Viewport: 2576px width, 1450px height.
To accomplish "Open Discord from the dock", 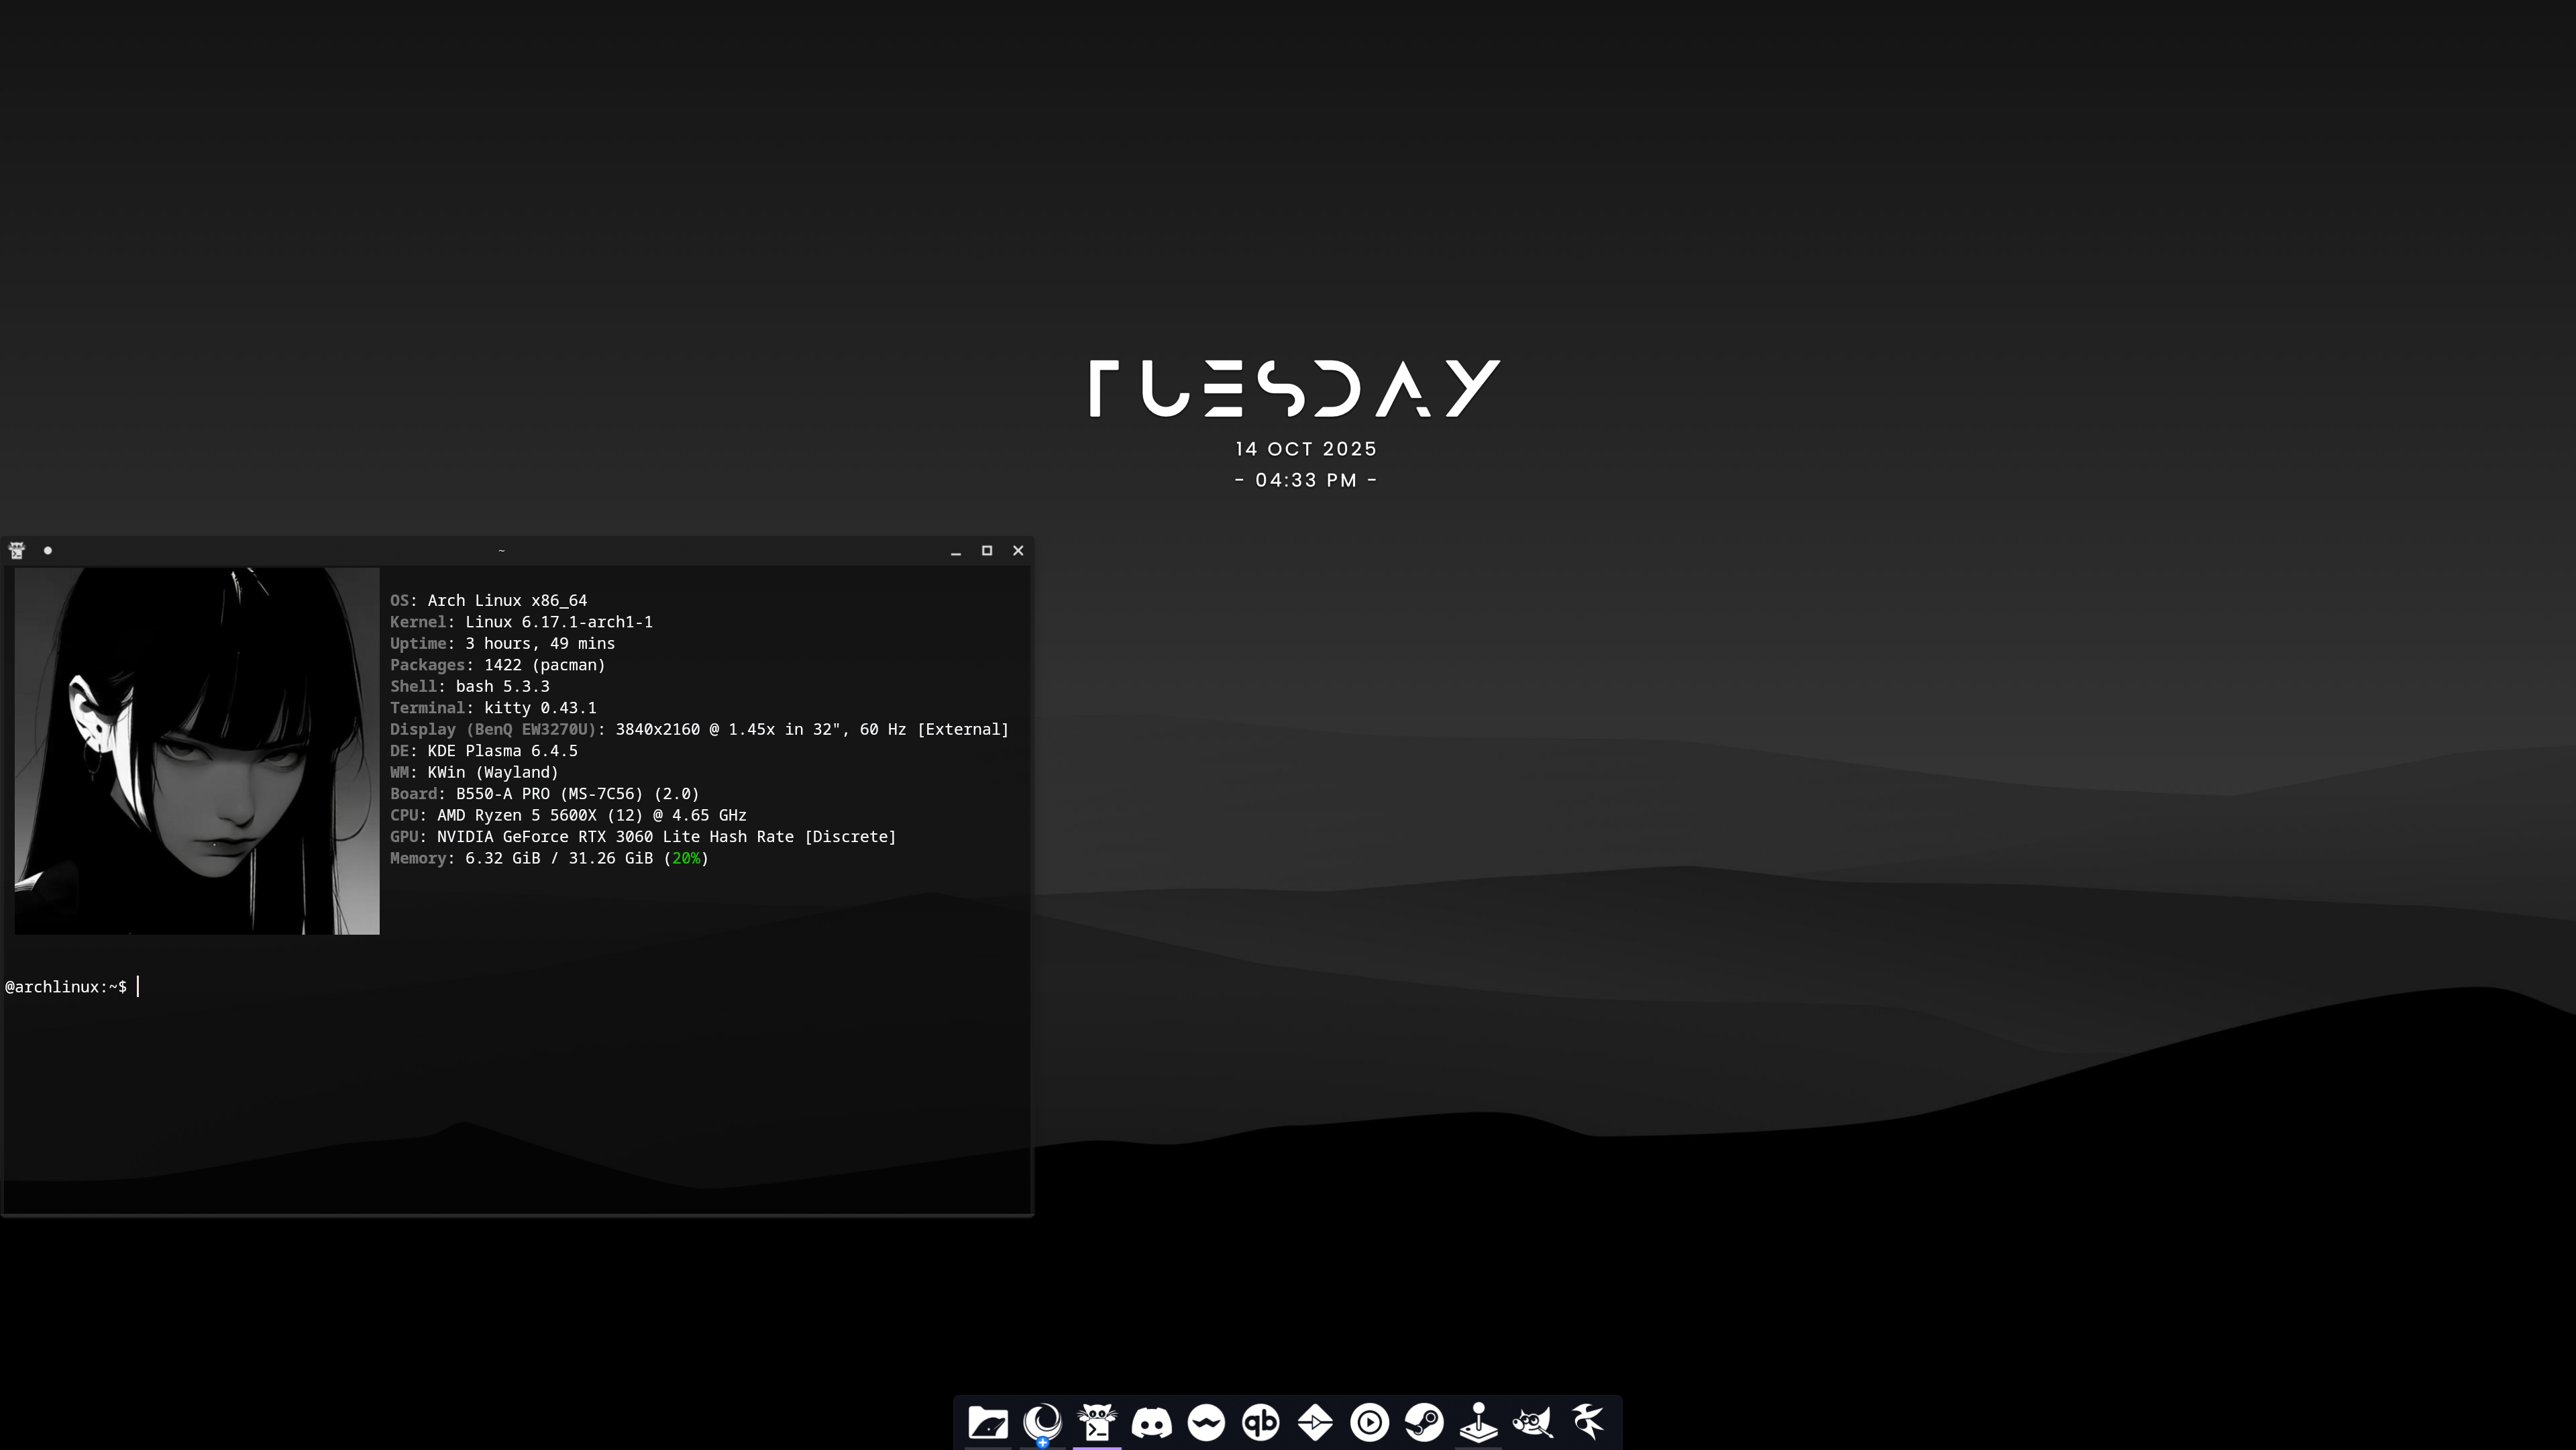I will click(x=1151, y=1422).
